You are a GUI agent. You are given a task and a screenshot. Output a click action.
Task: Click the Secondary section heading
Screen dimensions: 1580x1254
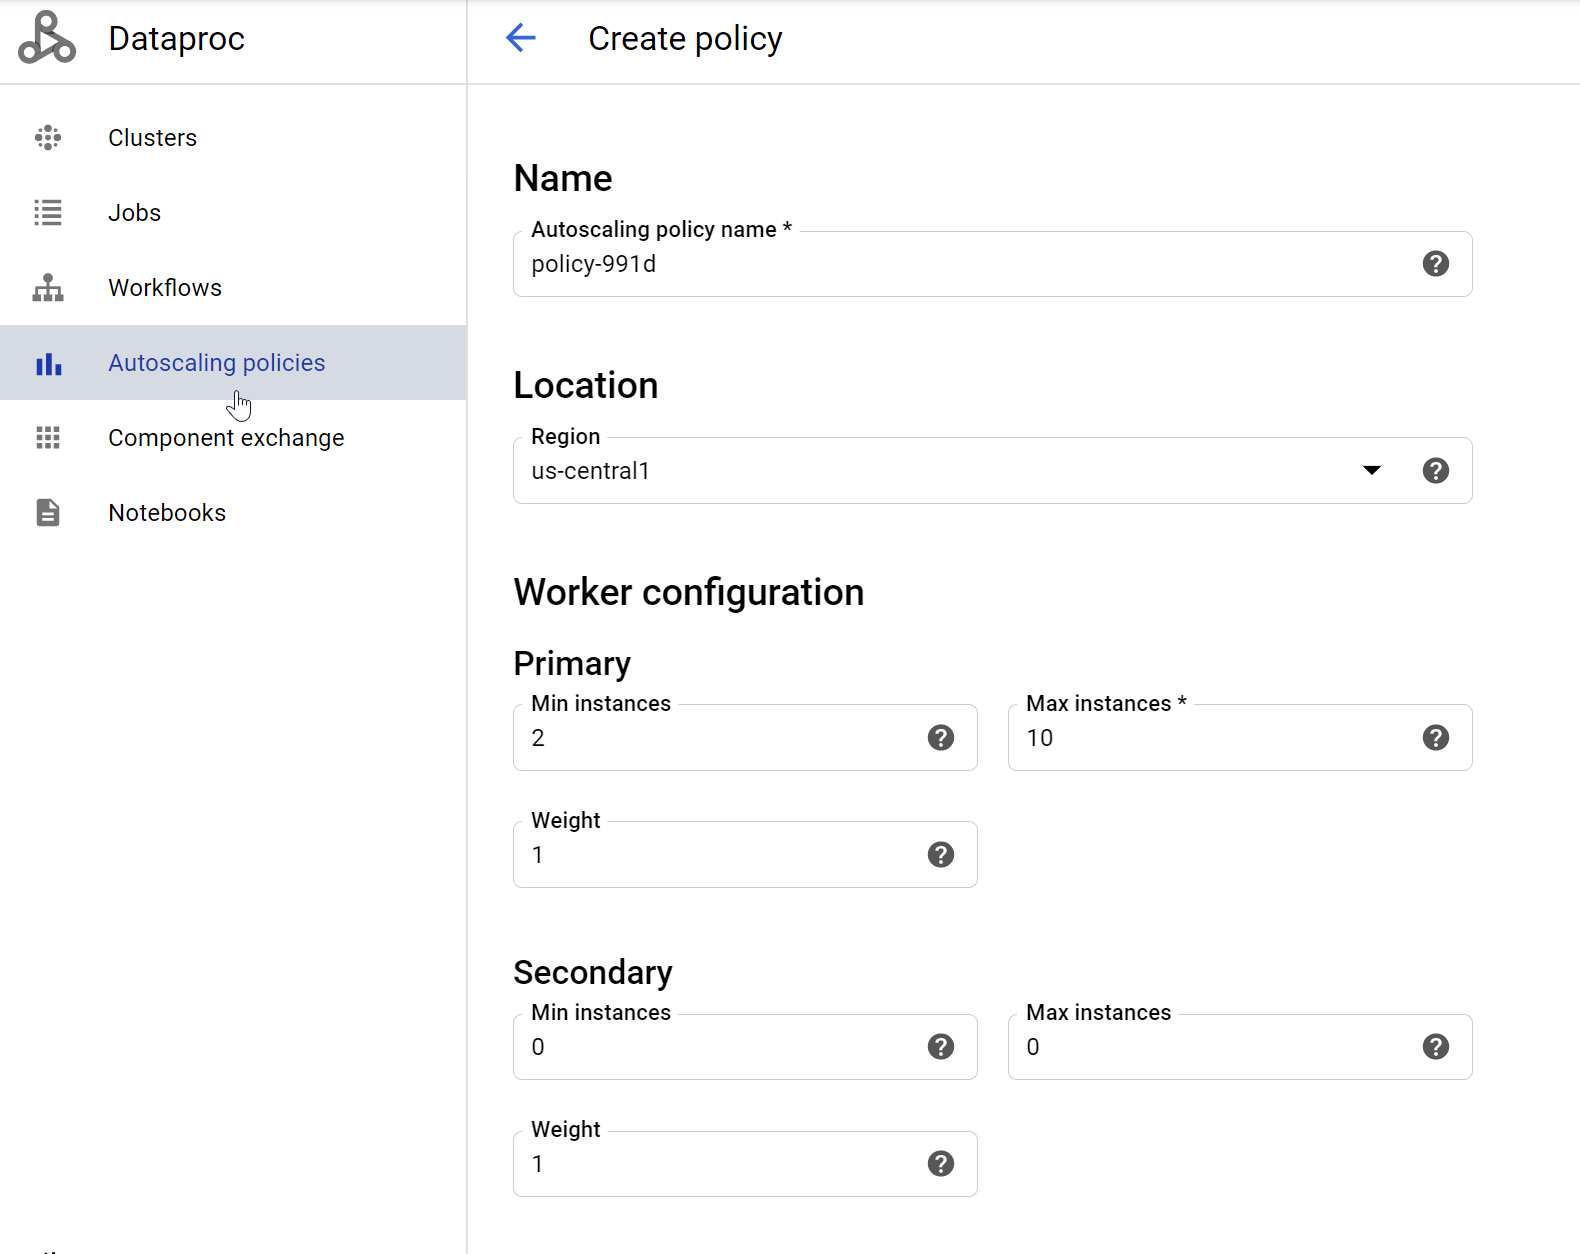tap(593, 972)
